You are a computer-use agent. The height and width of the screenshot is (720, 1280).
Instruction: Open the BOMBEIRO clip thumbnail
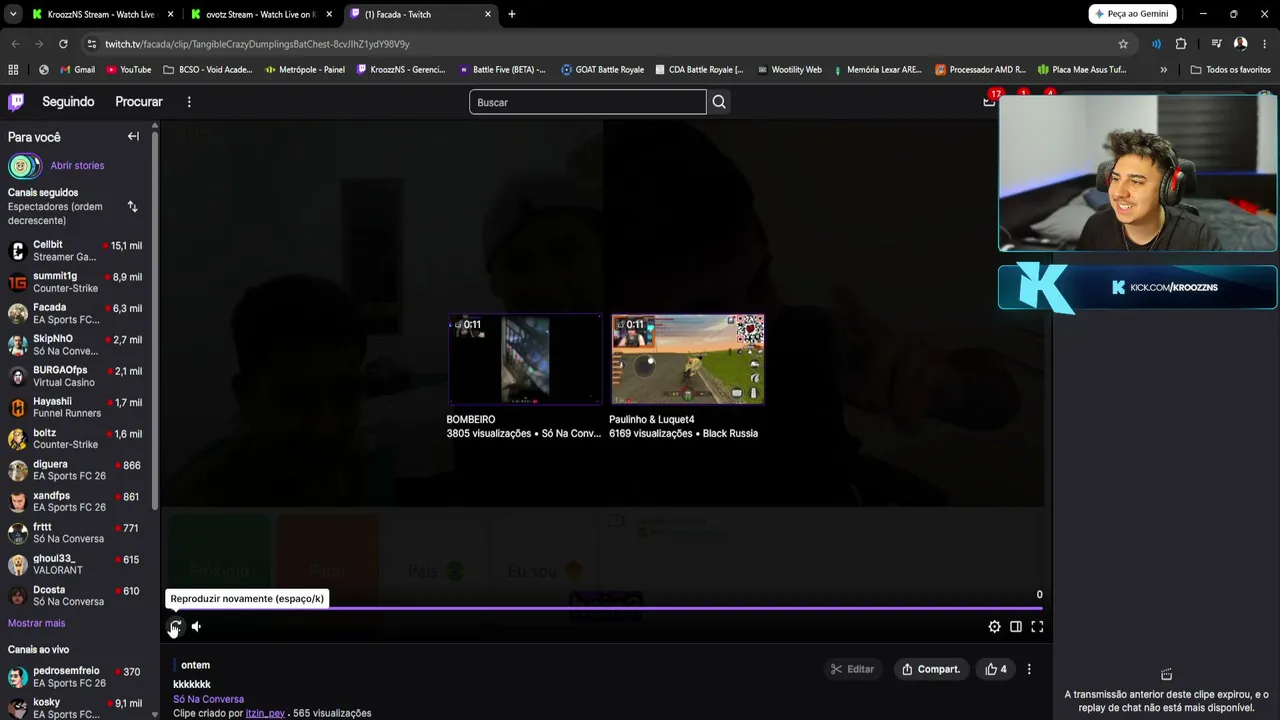point(525,360)
